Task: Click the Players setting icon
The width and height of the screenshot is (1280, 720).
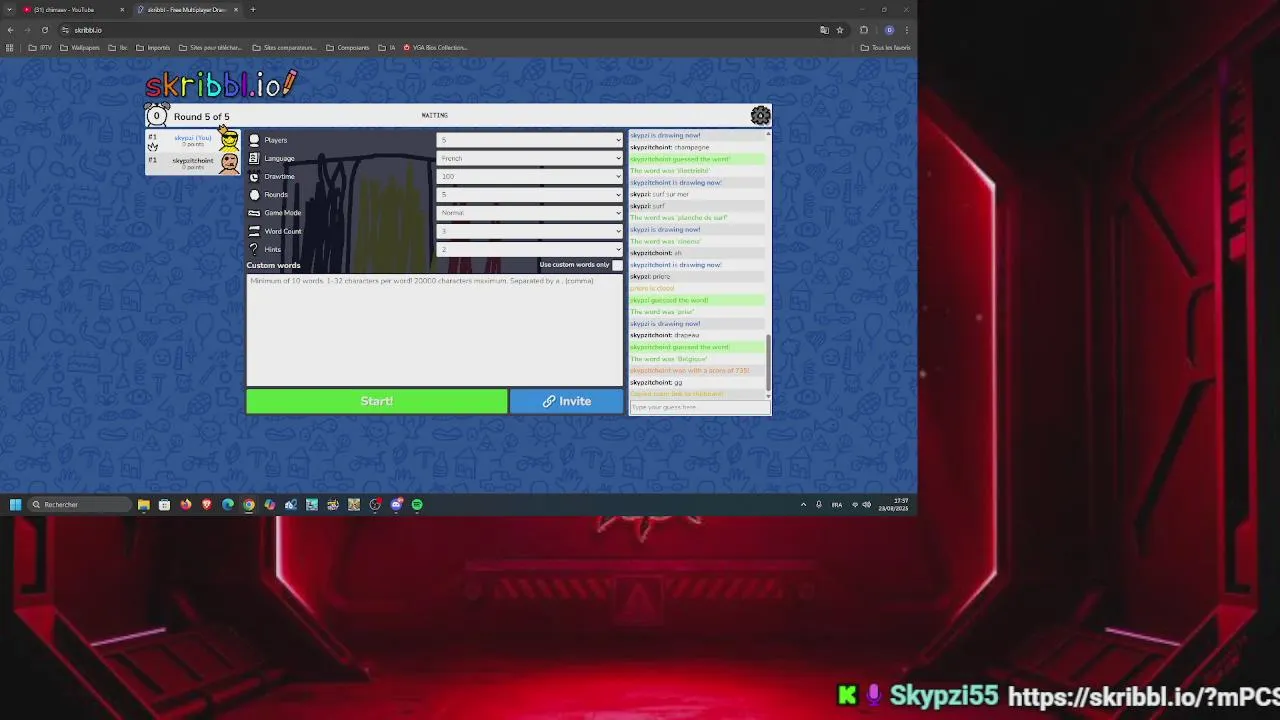Action: pos(254,140)
